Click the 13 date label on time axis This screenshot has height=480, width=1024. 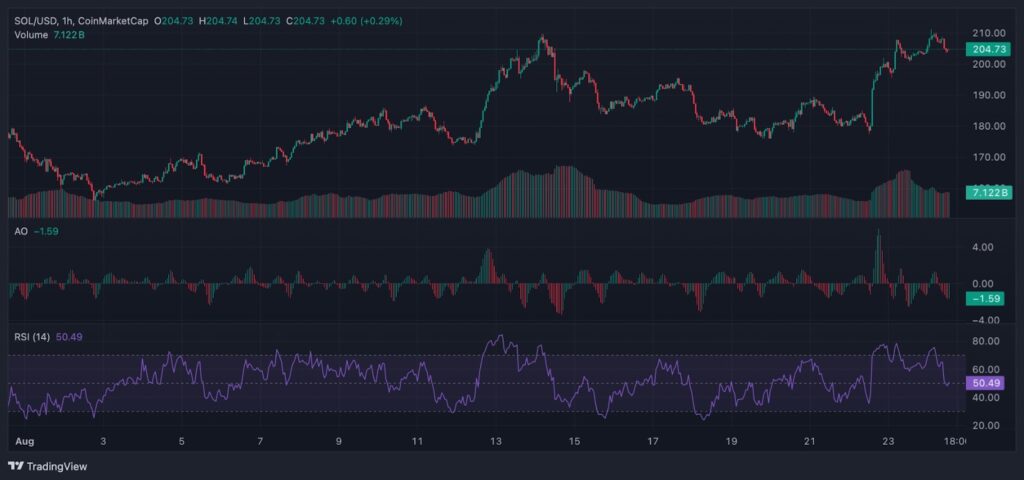tap(496, 441)
